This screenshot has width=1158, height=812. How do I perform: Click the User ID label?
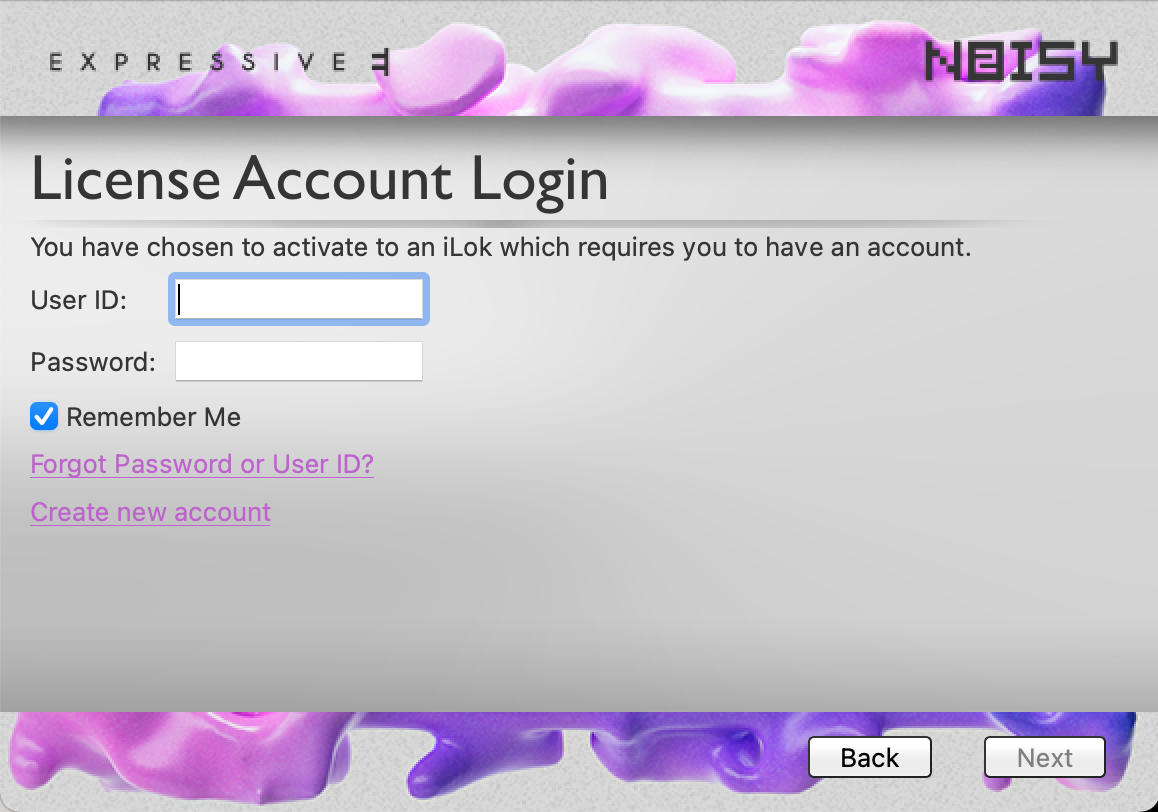(78, 300)
